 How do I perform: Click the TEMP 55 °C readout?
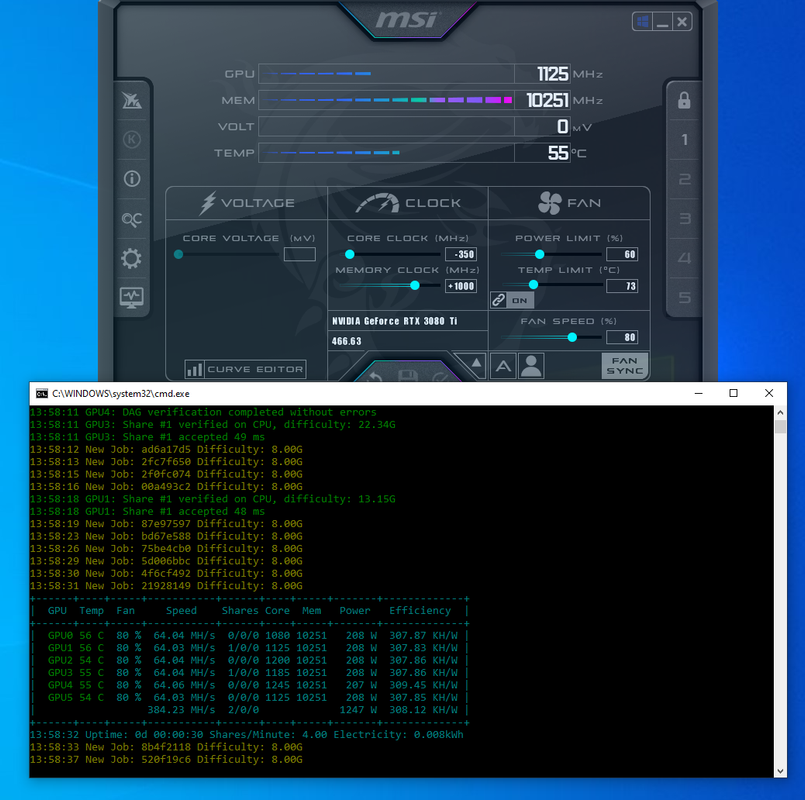(x=558, y=153)
